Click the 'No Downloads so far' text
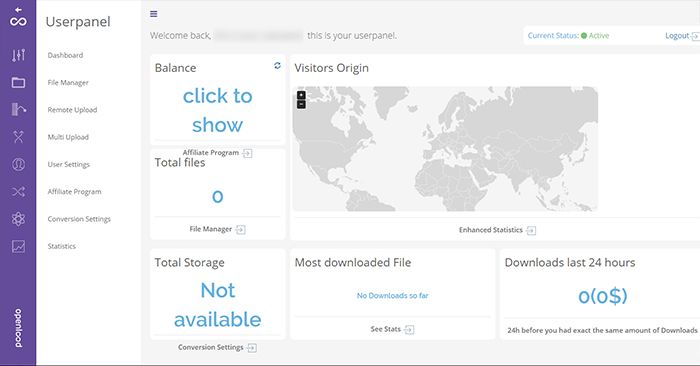 [392, 295]
